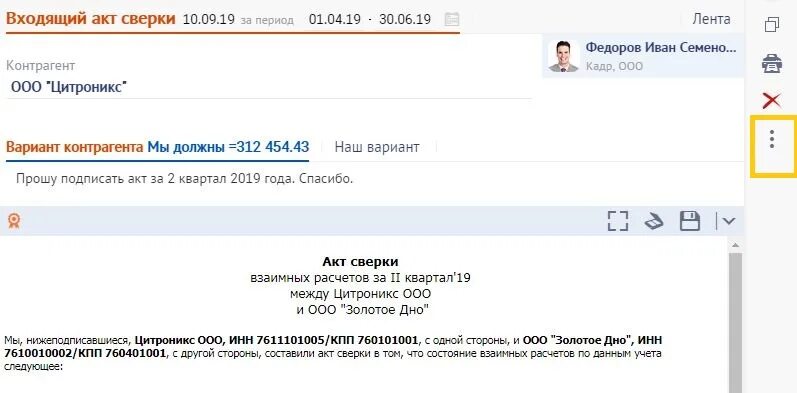Expand document preview to full screen
Image resolution: width=797 pixels, height=393 pixels.
618,221
